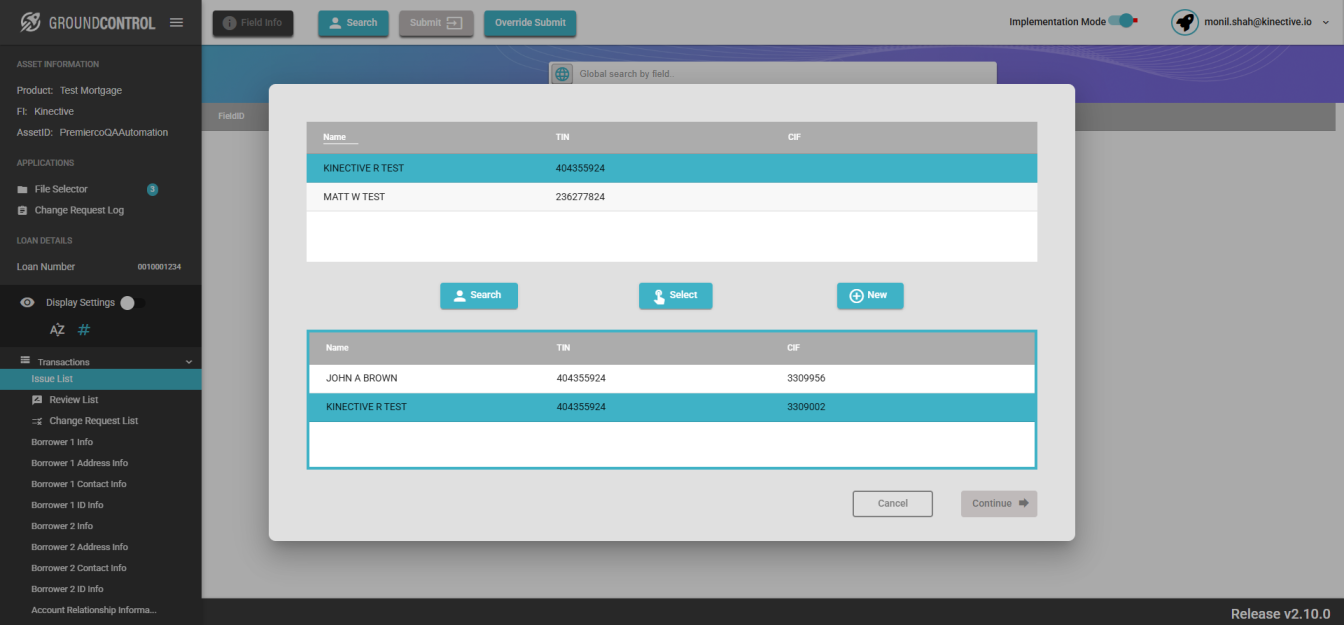
Task: Open Borrower 1 Address Info
Action: point(79,463)
